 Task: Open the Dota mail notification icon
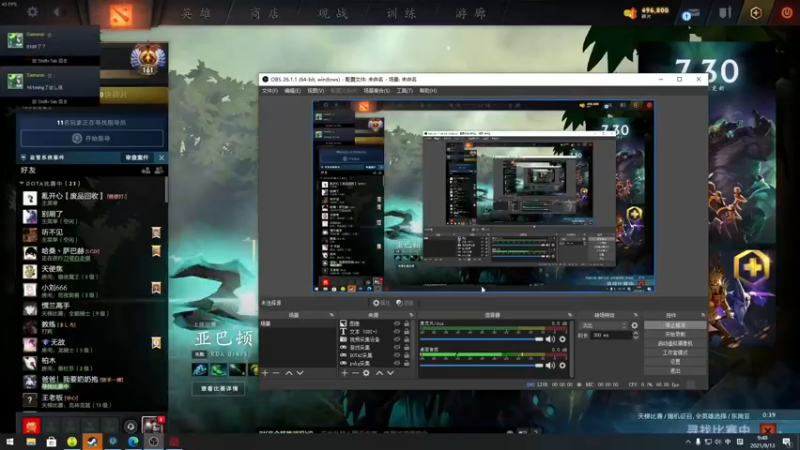tap(690, 14)
